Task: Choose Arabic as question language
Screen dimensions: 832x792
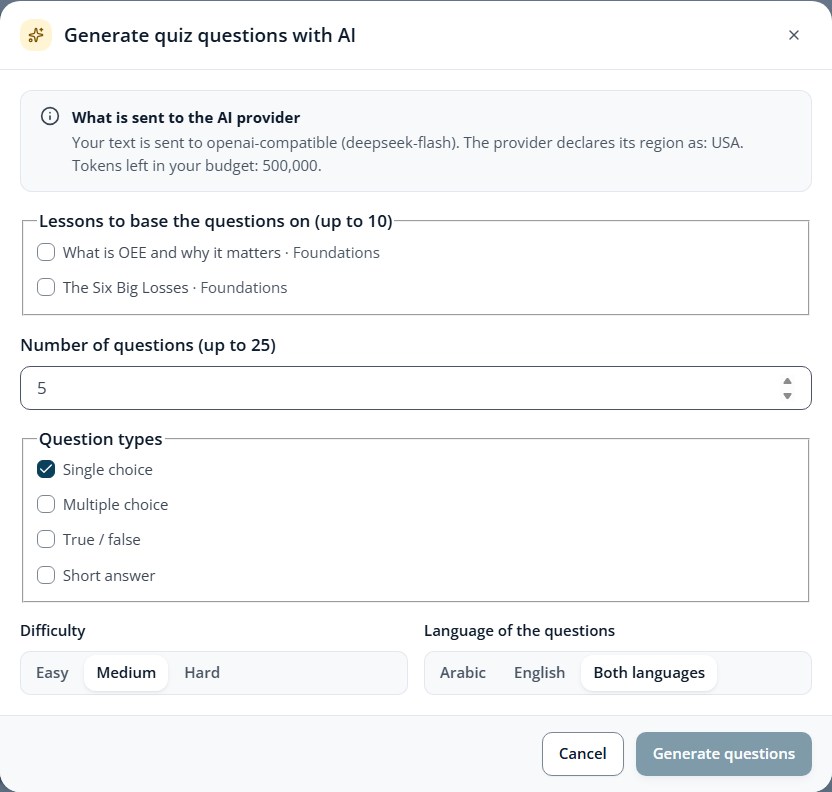Action: [x=463, y=673]
